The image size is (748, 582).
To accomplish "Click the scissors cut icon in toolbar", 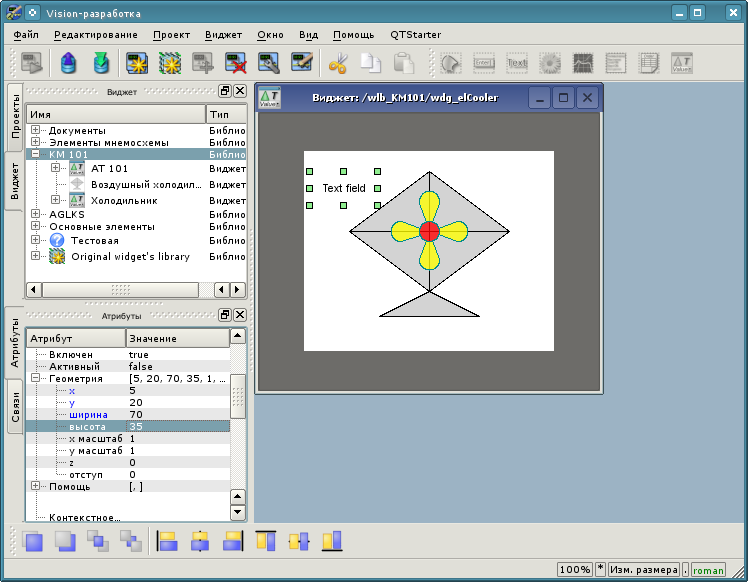I will pos(337,63).
